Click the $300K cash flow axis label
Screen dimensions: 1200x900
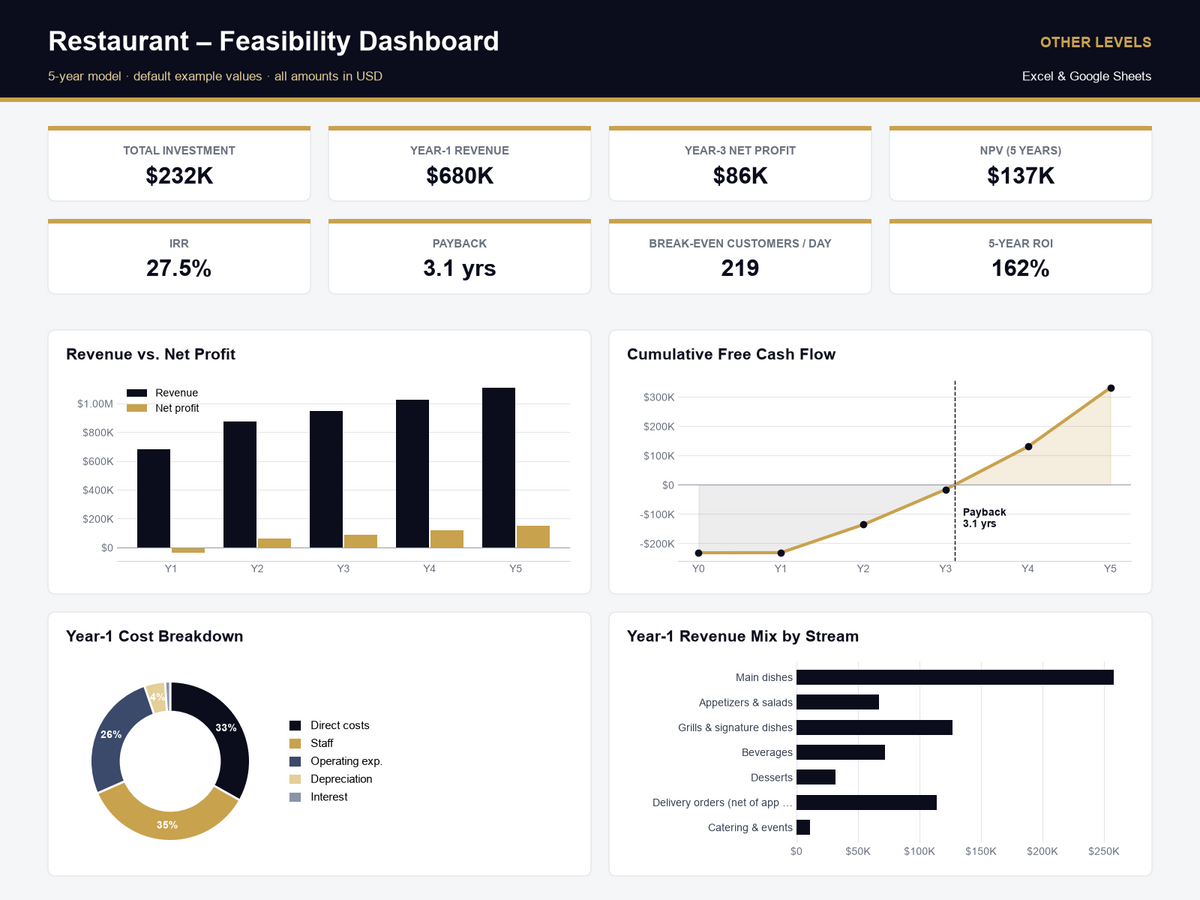coord(659,398)
